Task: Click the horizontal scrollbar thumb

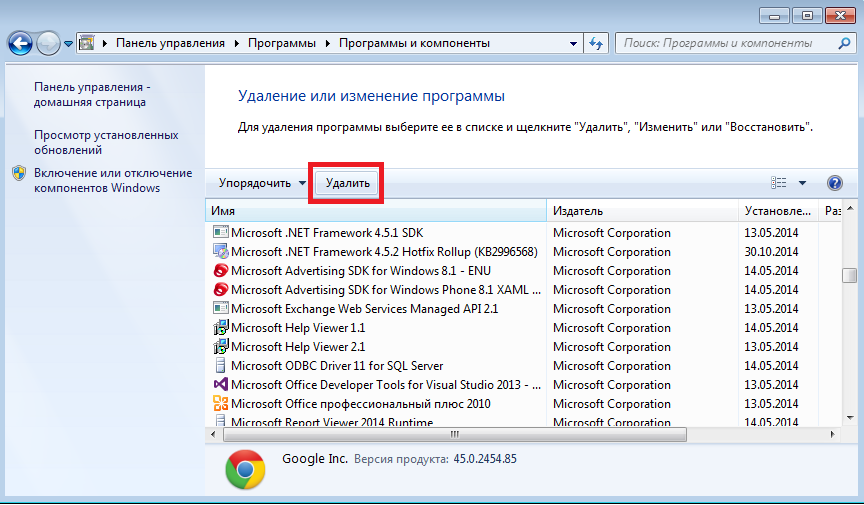Action: tap(455, 434)
